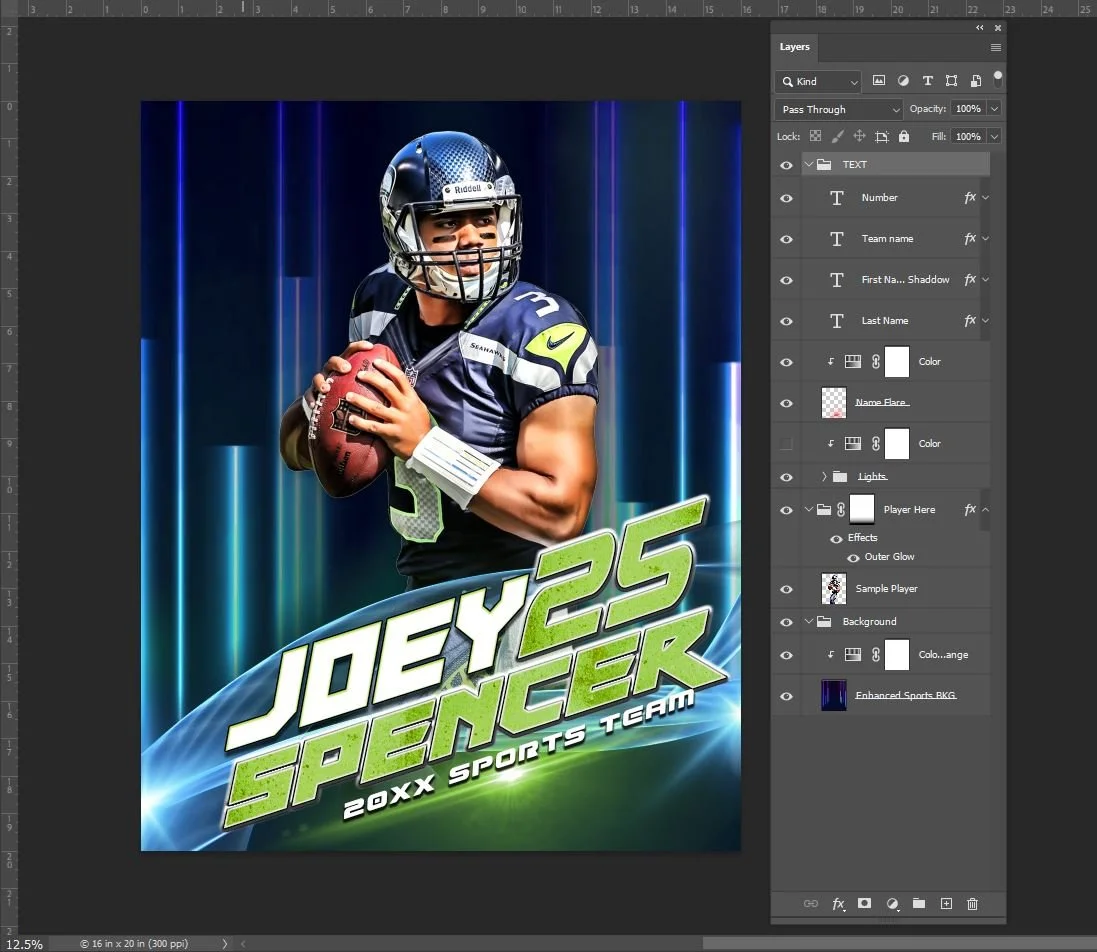Click the Player Here group fx icon
The height and width of the screenshot is (952, 1097).
970,509
